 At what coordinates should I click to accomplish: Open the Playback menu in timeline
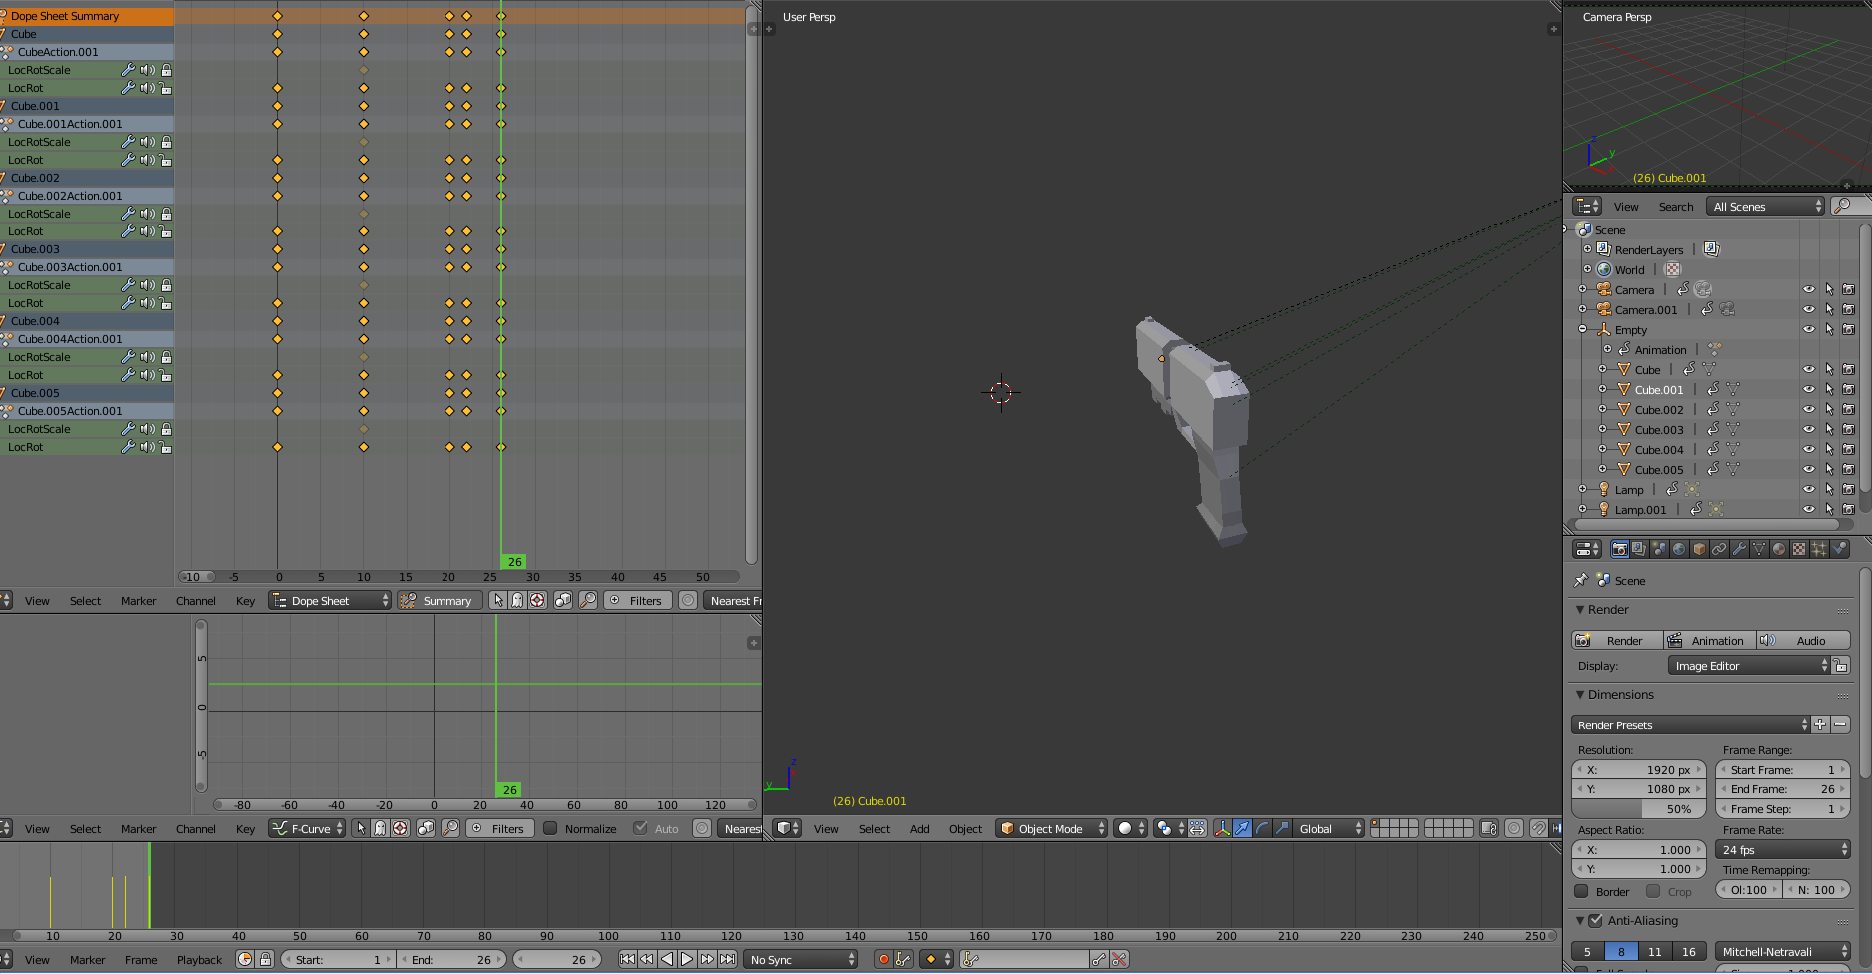tap(199, 959)
